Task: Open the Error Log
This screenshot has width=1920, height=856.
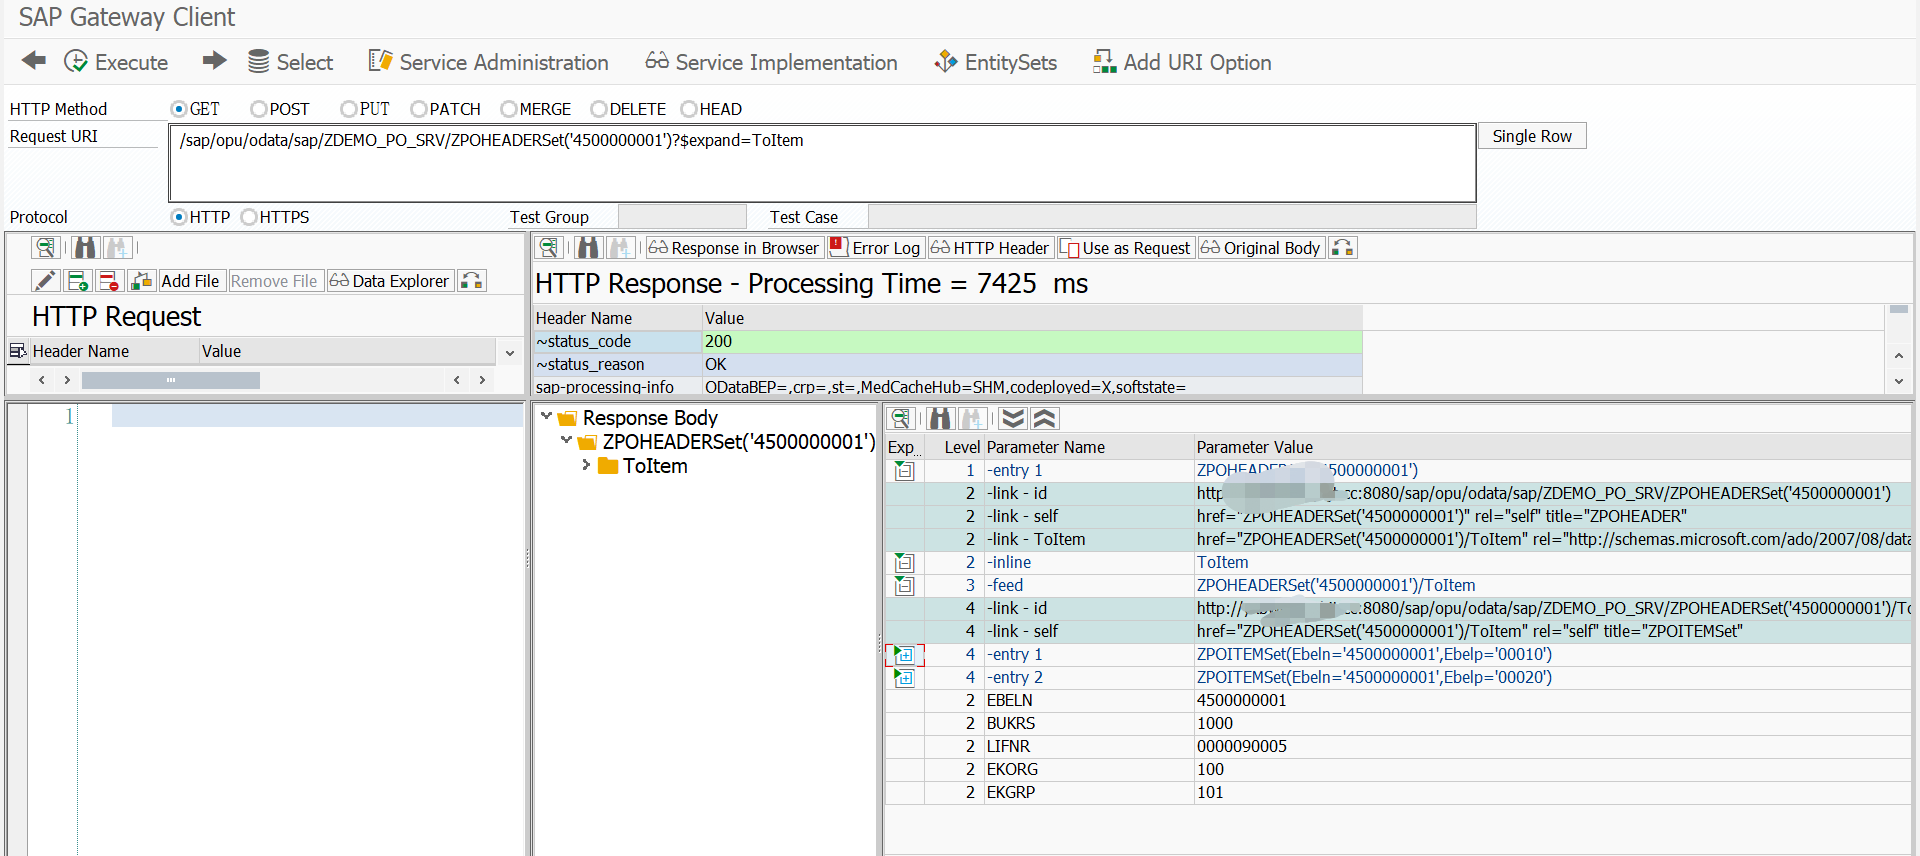Action: tap(875, 248)
